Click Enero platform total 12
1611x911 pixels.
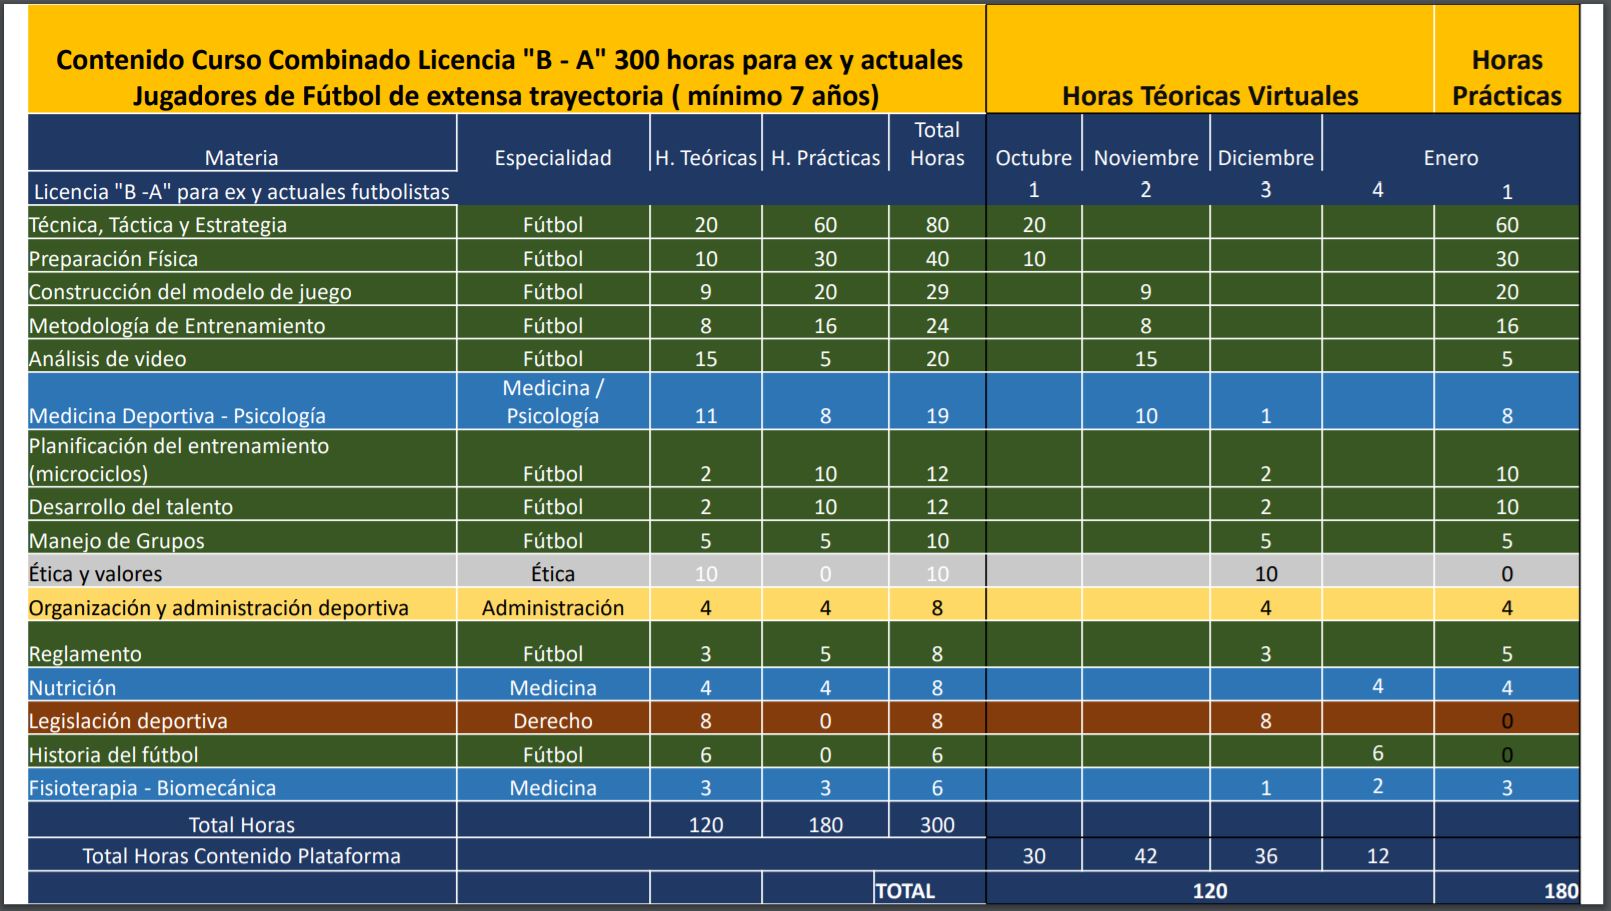1378,856
